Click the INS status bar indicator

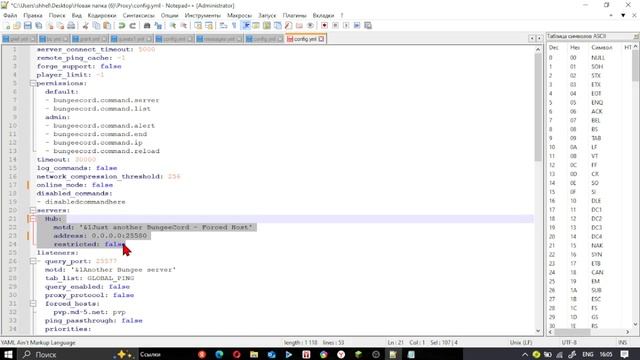click(622, 342)
